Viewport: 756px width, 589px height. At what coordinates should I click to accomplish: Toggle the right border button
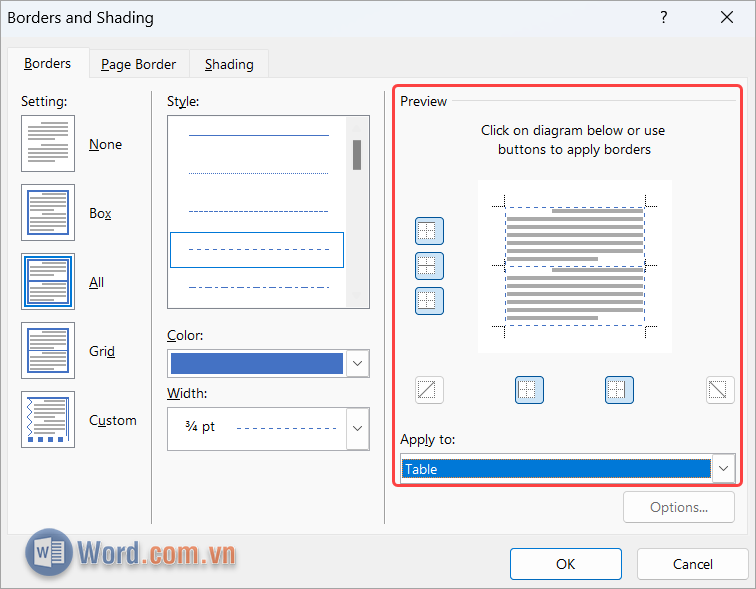pyautogui.click(x=619, y=390)
